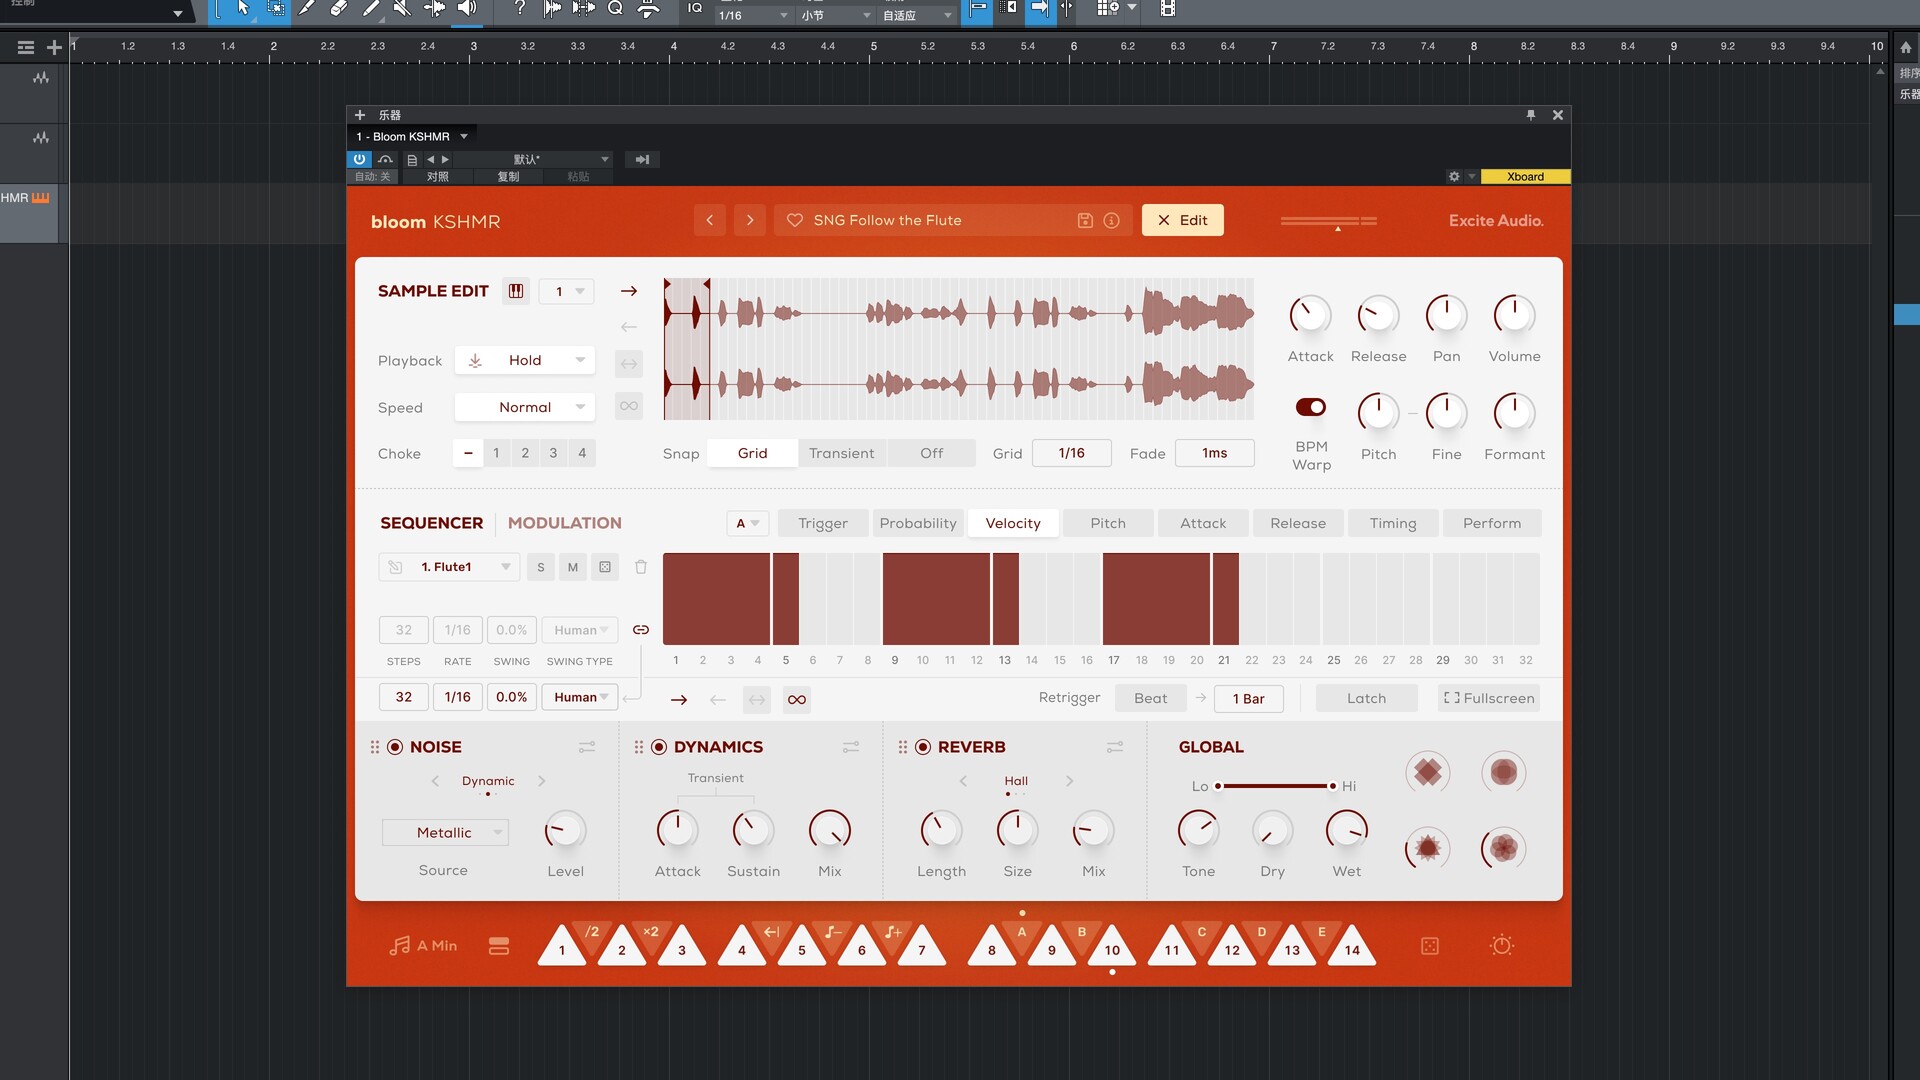Select ping-pong direction icon in Sample Edit

coord(629,364)
